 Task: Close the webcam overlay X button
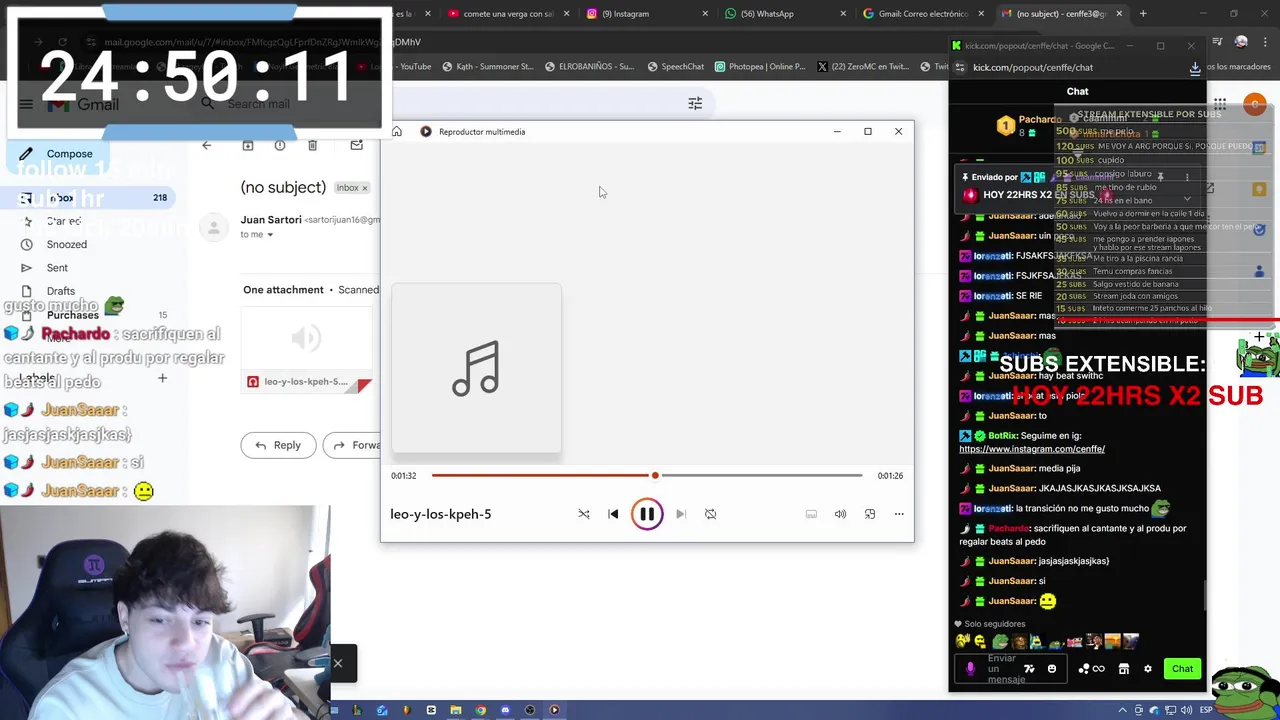click(x=338, y=663)
